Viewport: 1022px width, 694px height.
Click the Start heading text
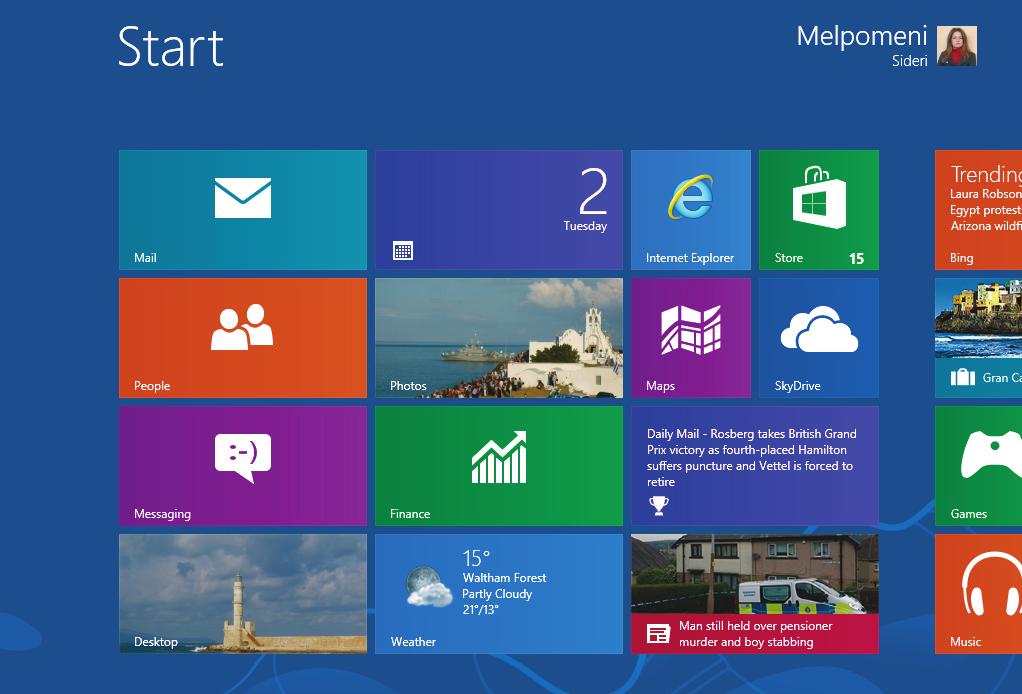pyautogui.click(x=171, y=47)
